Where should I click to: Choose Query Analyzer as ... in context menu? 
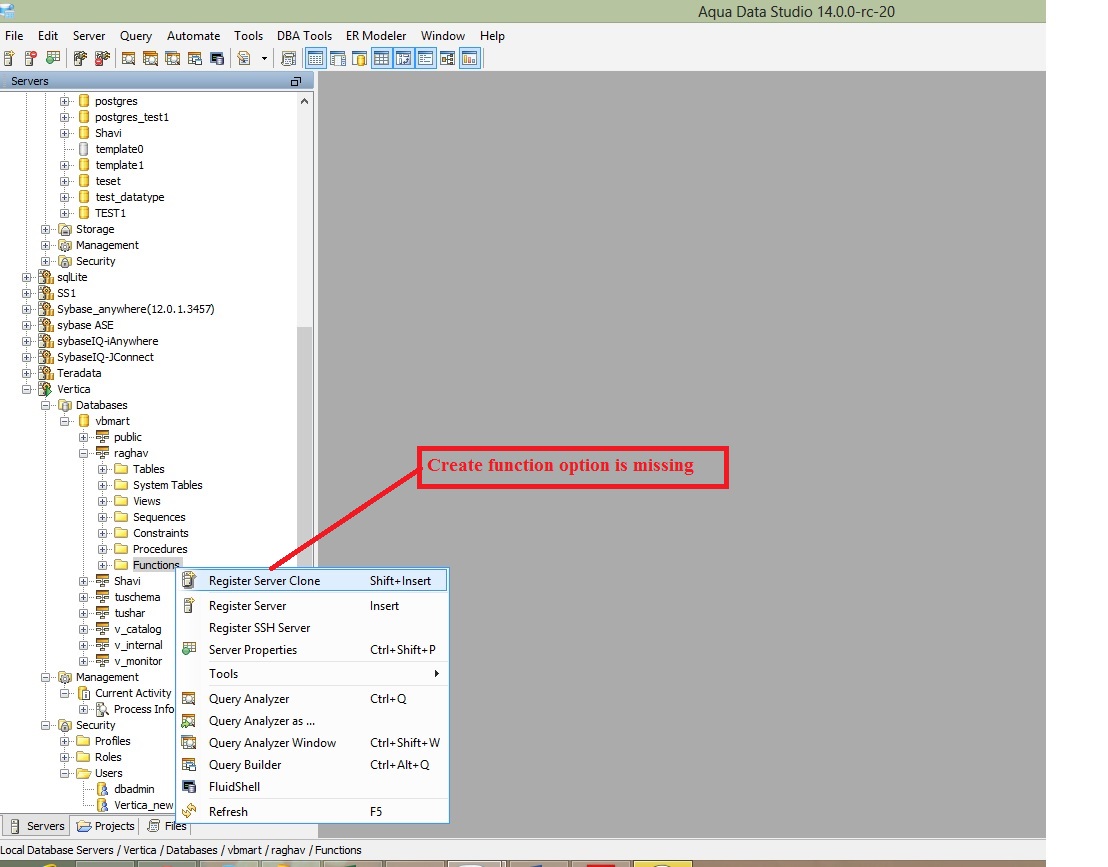tap(312, 721)
